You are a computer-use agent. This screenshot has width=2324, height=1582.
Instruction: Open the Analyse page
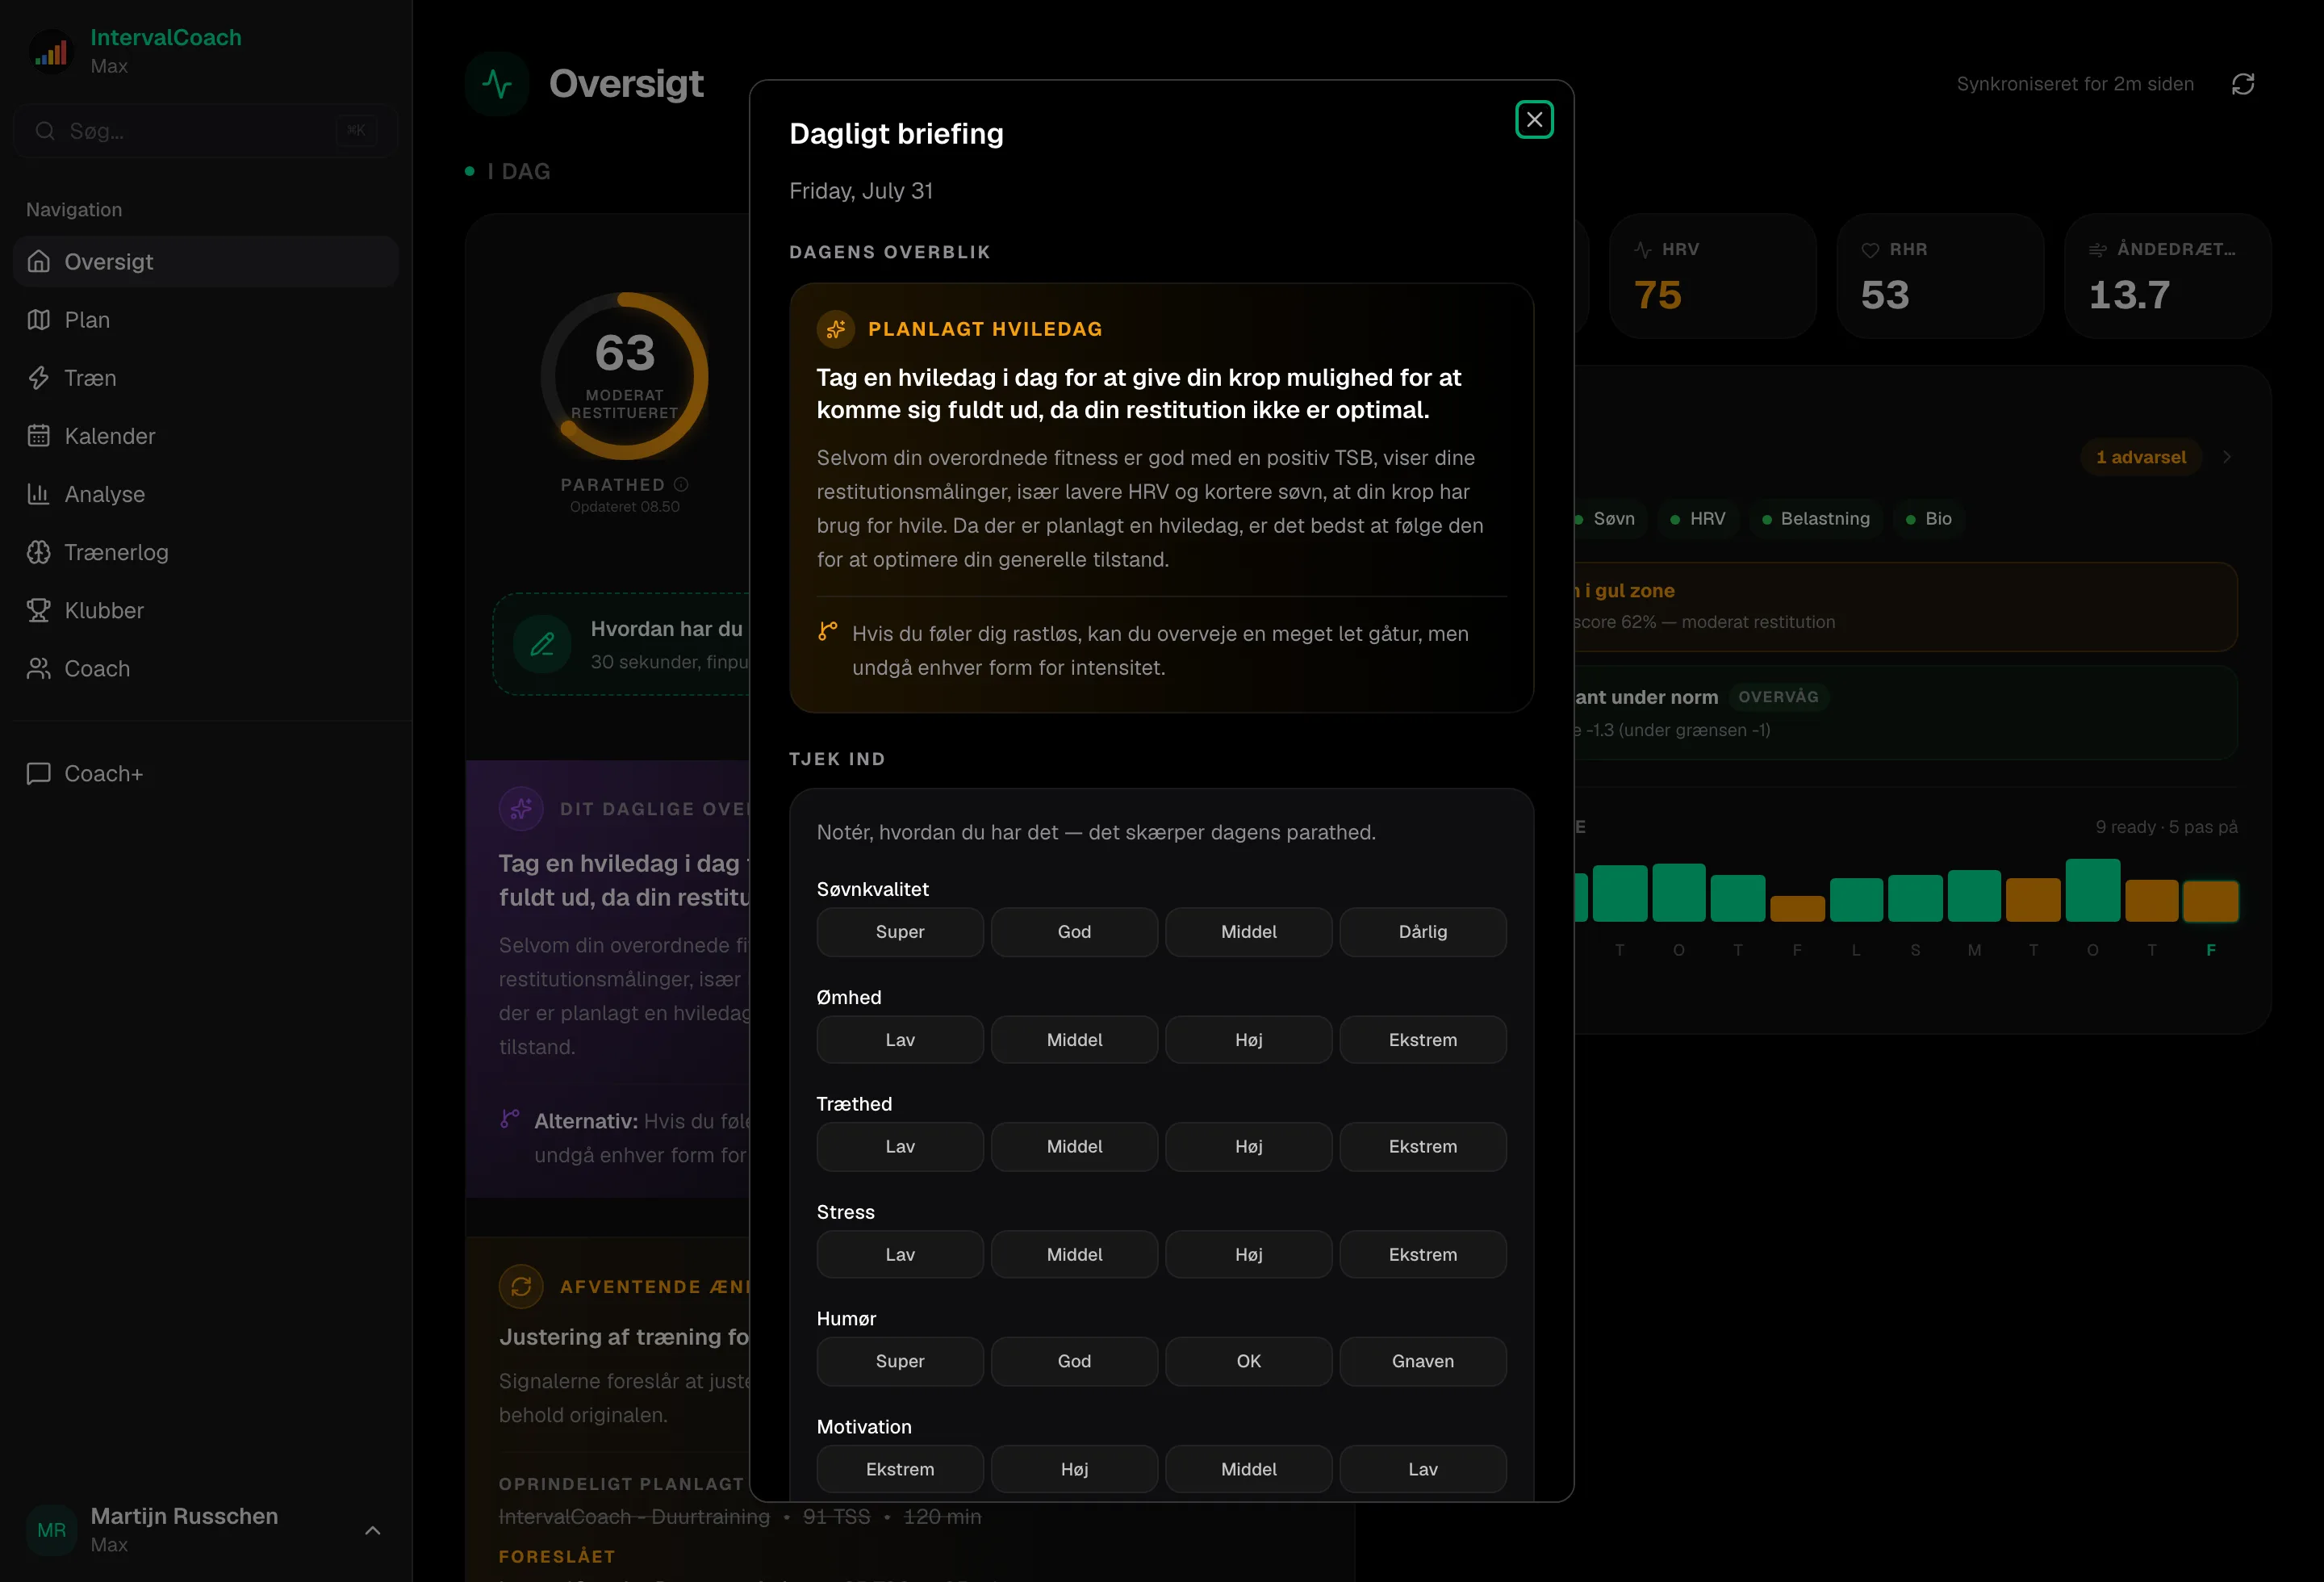click(206, 494)
